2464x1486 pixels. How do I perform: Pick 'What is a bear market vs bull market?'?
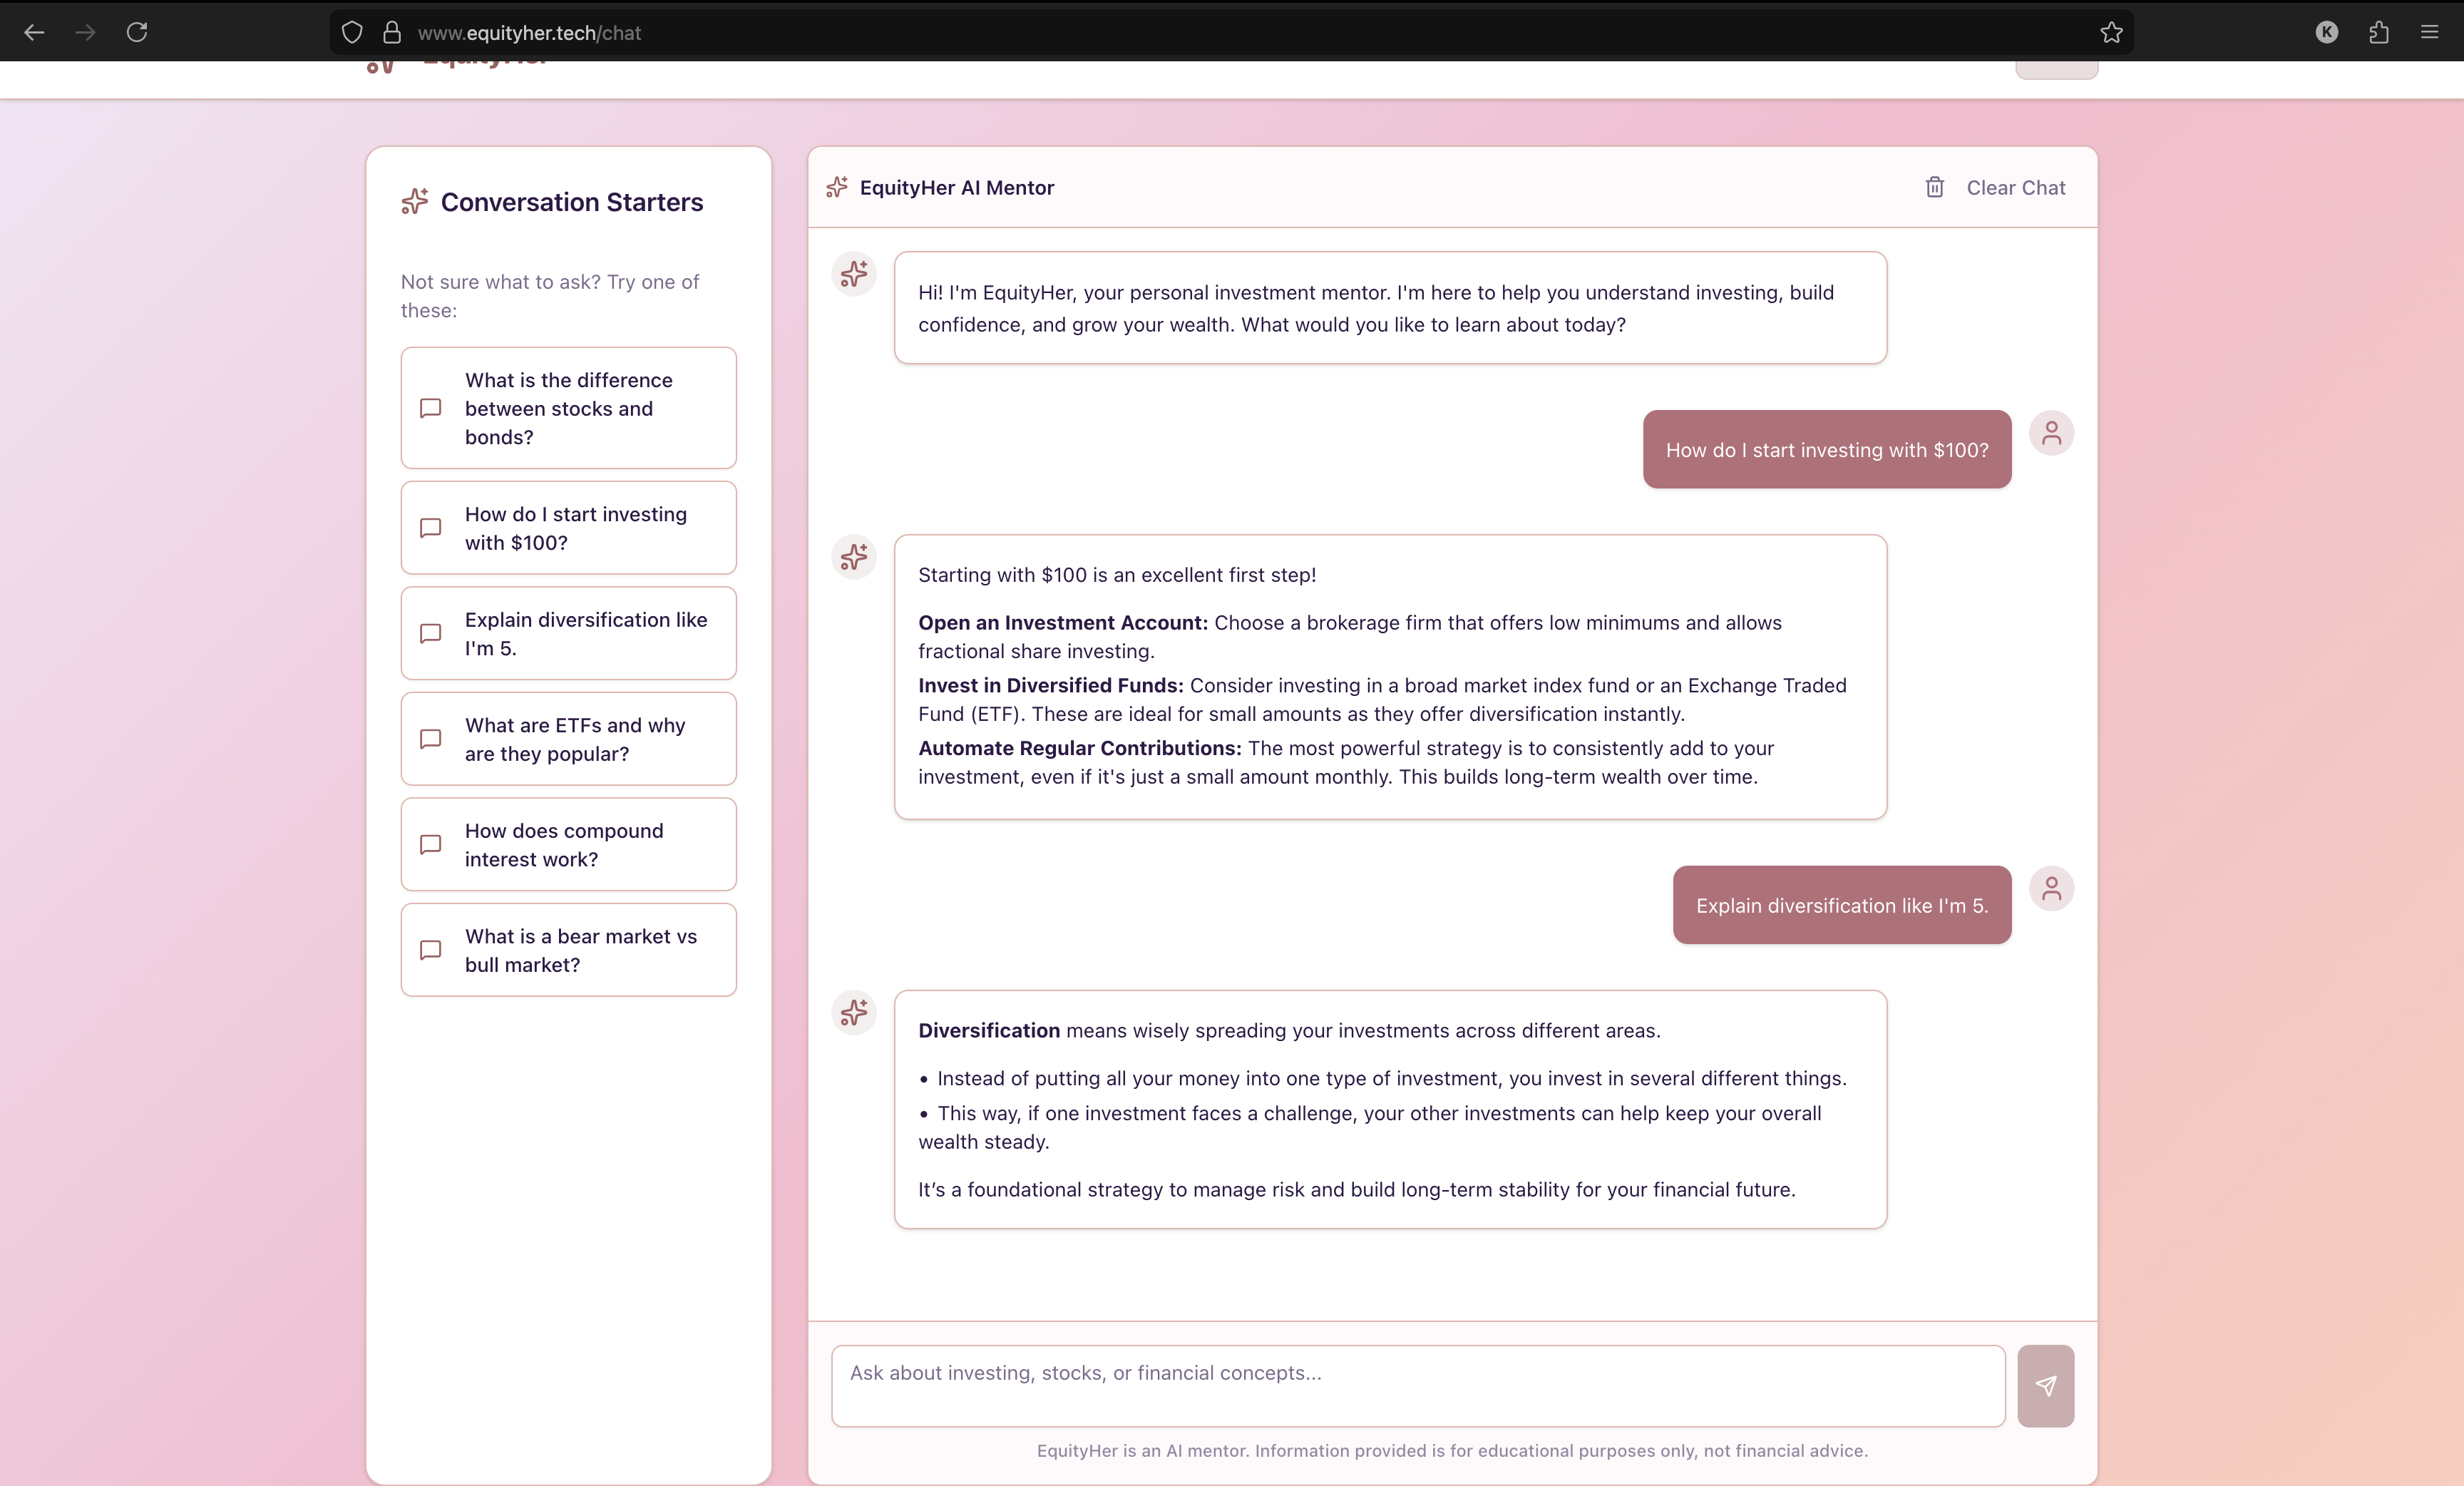pyautogui.click(x=568, y=950)
